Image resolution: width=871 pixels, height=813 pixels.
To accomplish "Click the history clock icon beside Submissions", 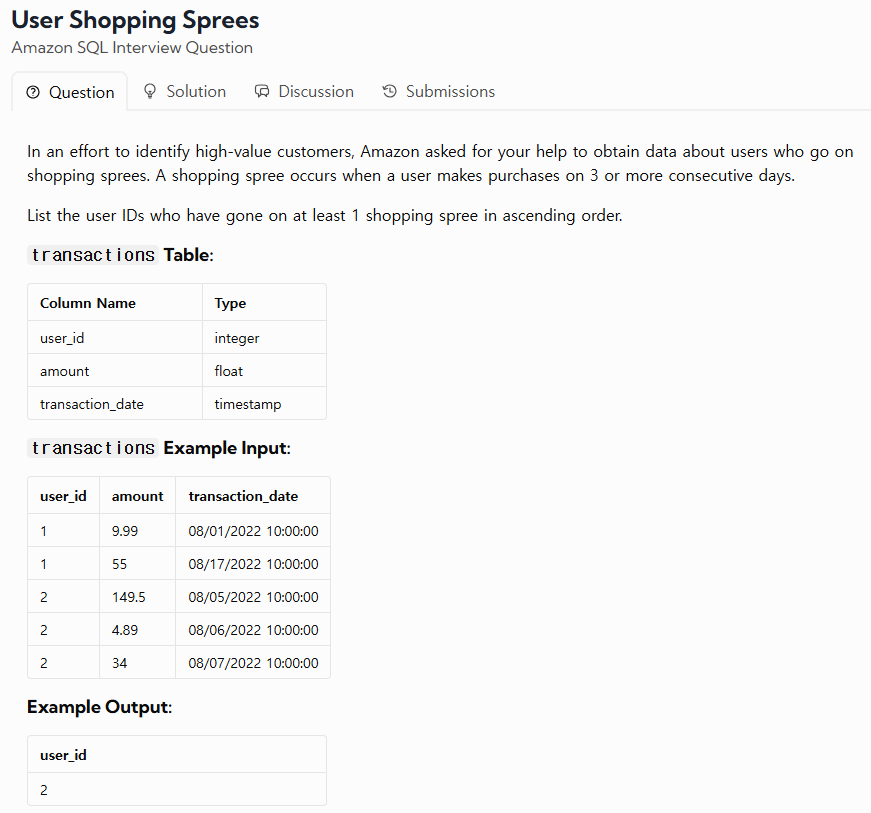I will coord(389,91).
